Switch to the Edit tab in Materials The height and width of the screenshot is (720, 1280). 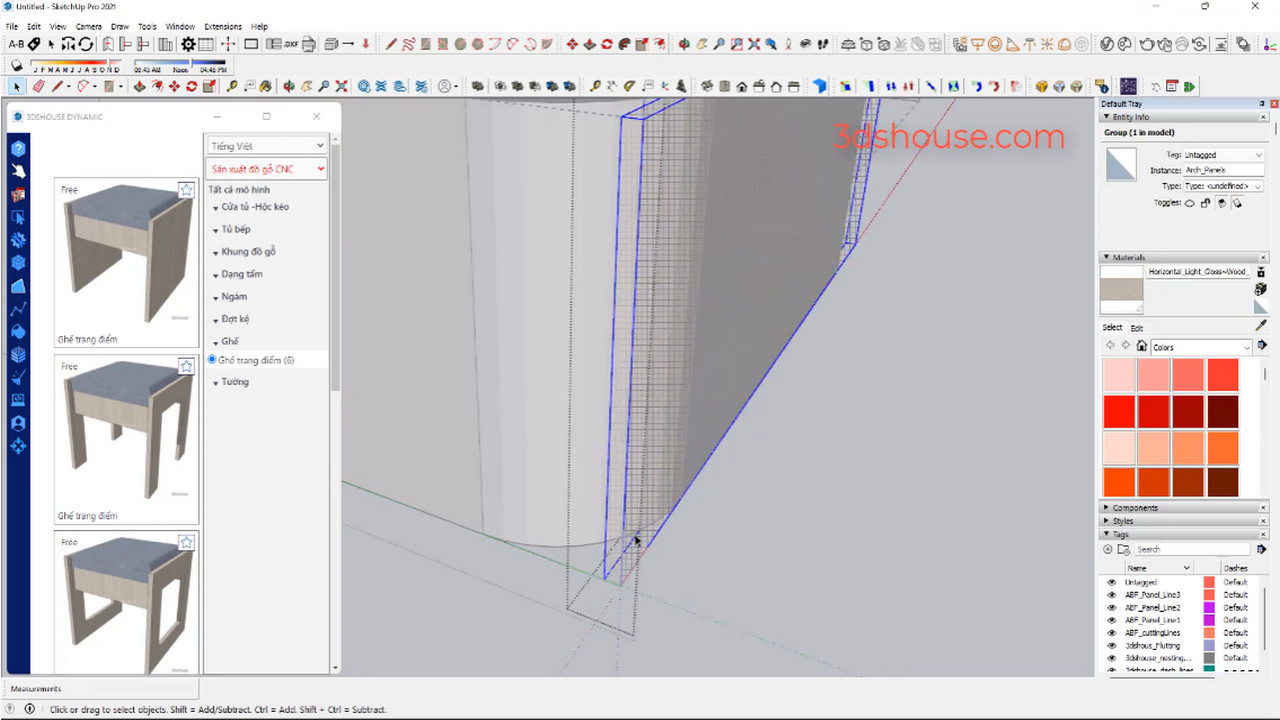click(1137, 328)
